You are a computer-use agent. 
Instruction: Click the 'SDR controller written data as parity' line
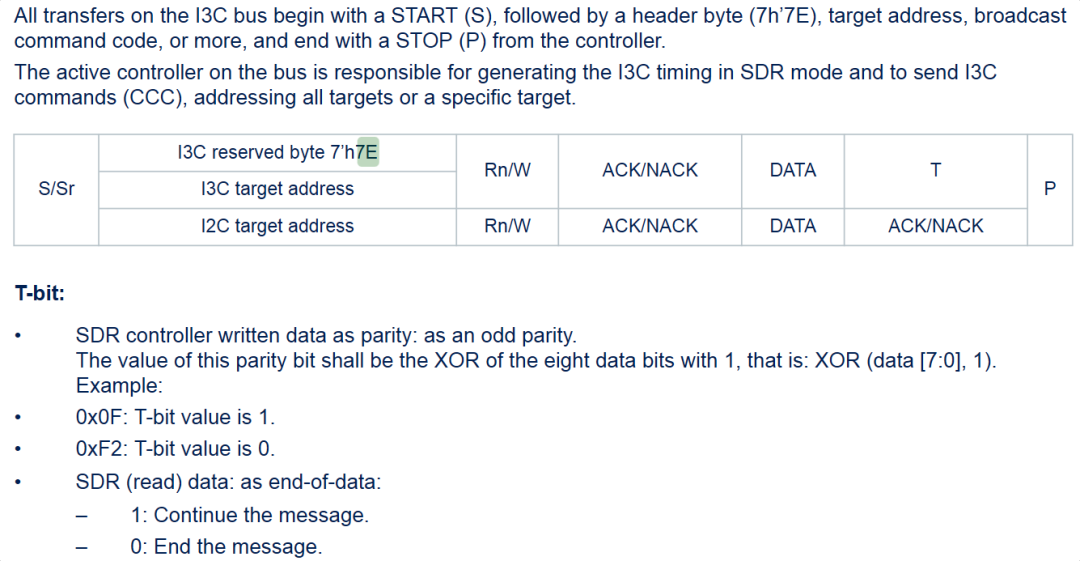point(326,336)
